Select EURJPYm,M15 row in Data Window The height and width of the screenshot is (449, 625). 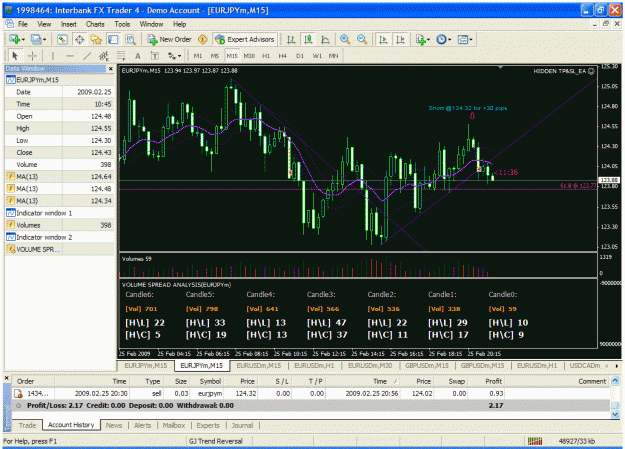coord(60,80)
